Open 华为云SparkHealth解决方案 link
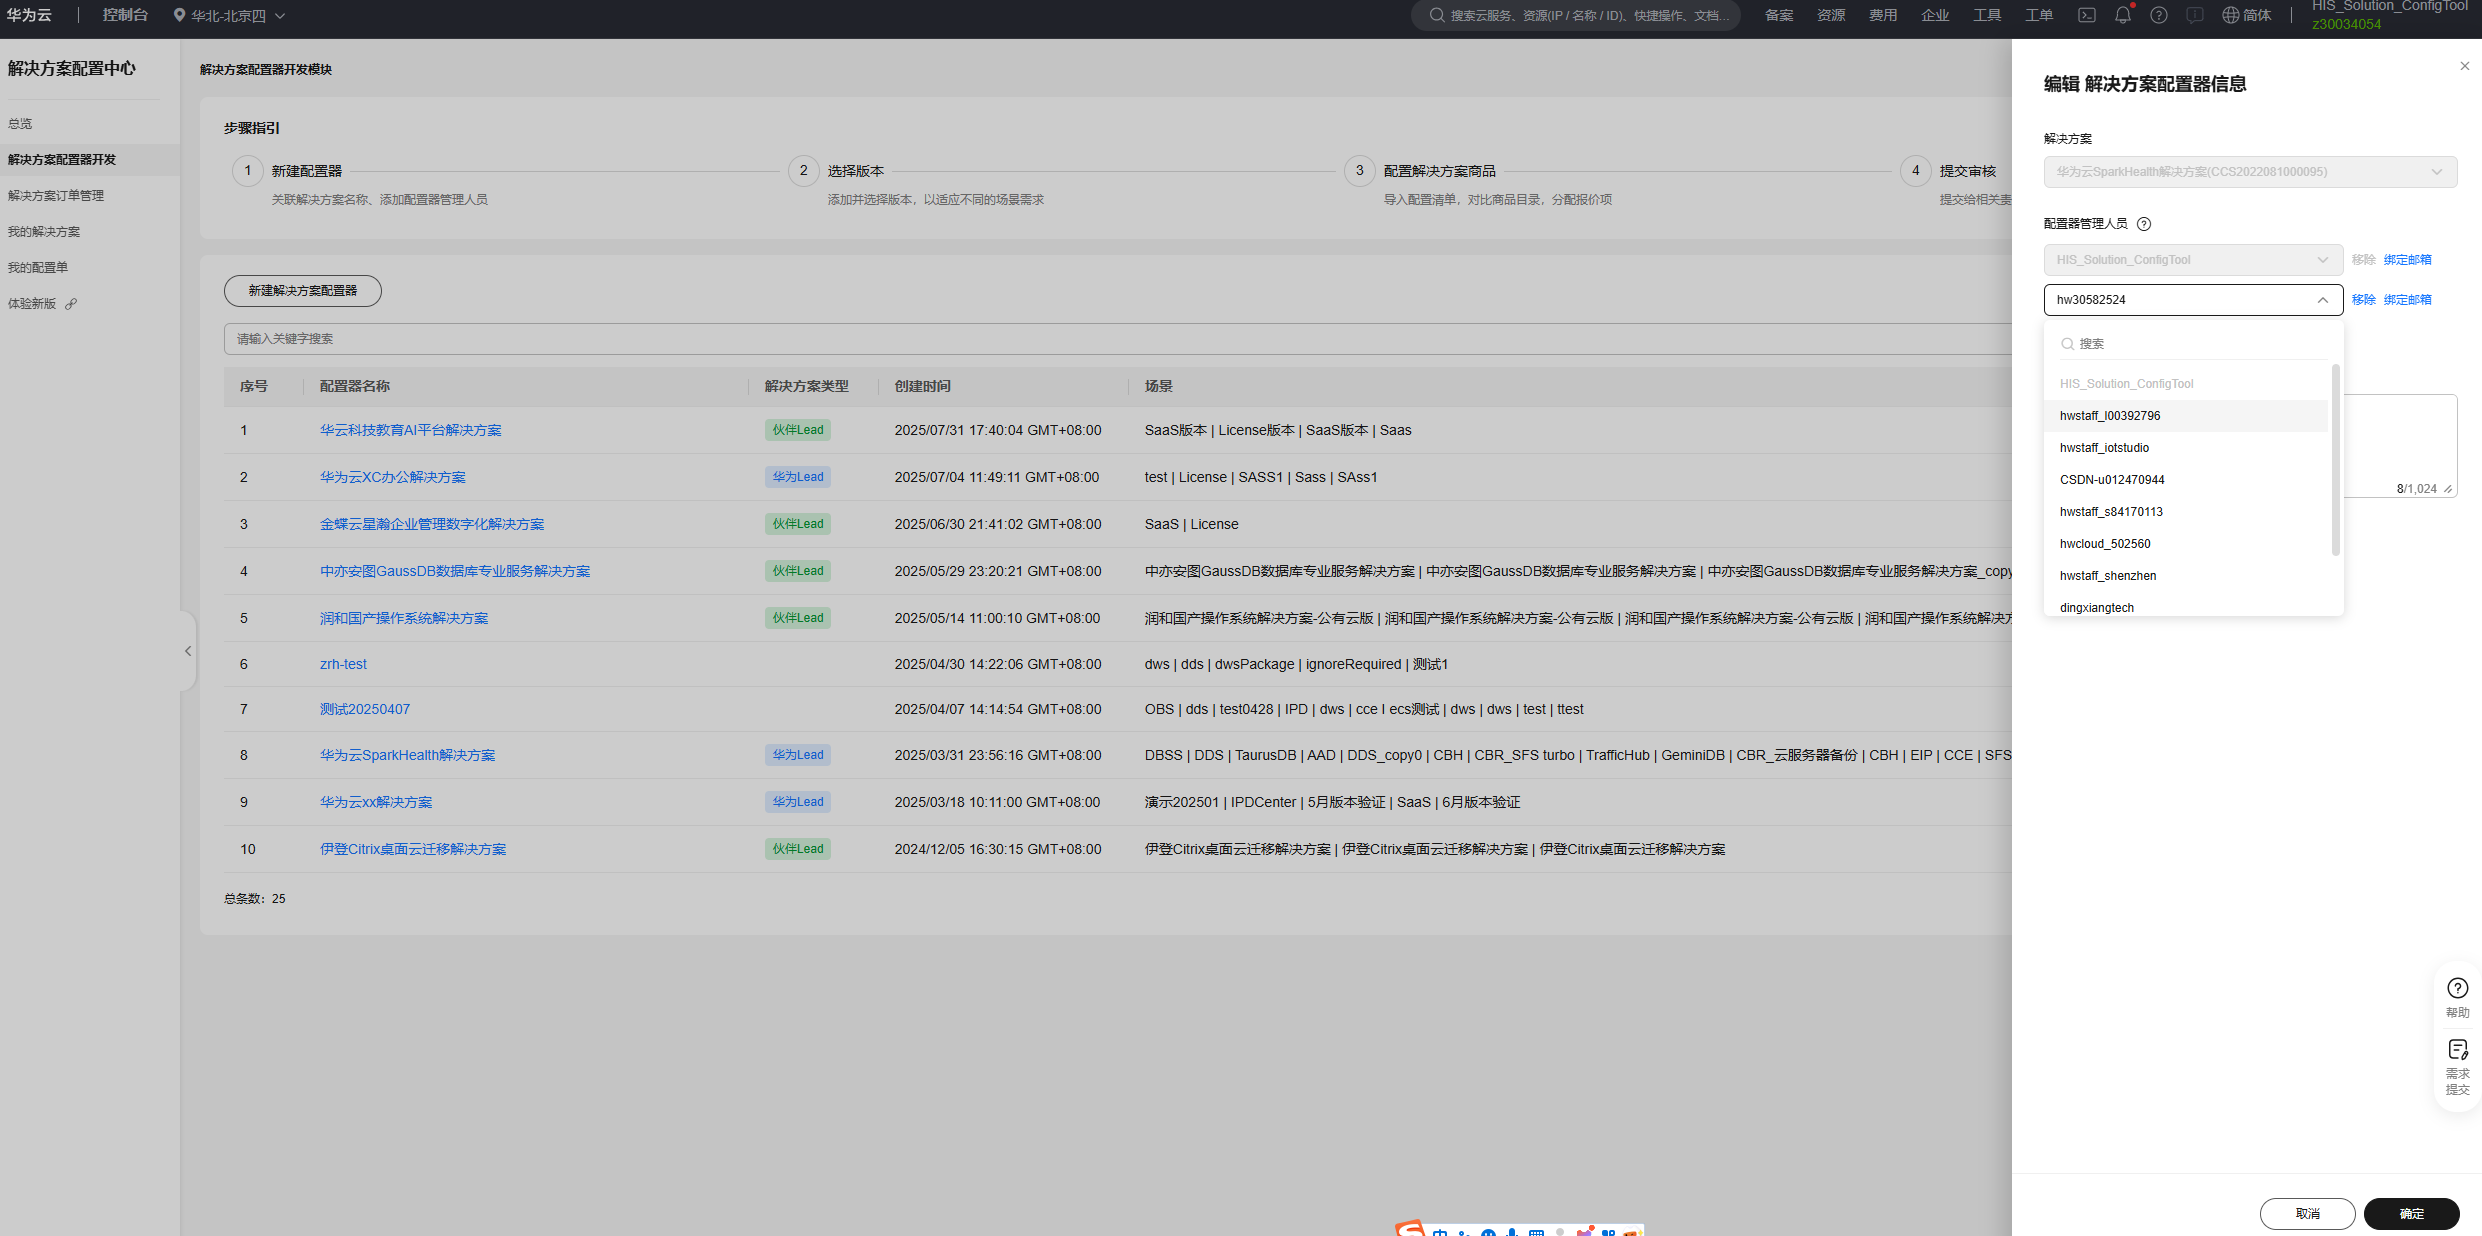 pyautogui.click(x=408, y=755)
